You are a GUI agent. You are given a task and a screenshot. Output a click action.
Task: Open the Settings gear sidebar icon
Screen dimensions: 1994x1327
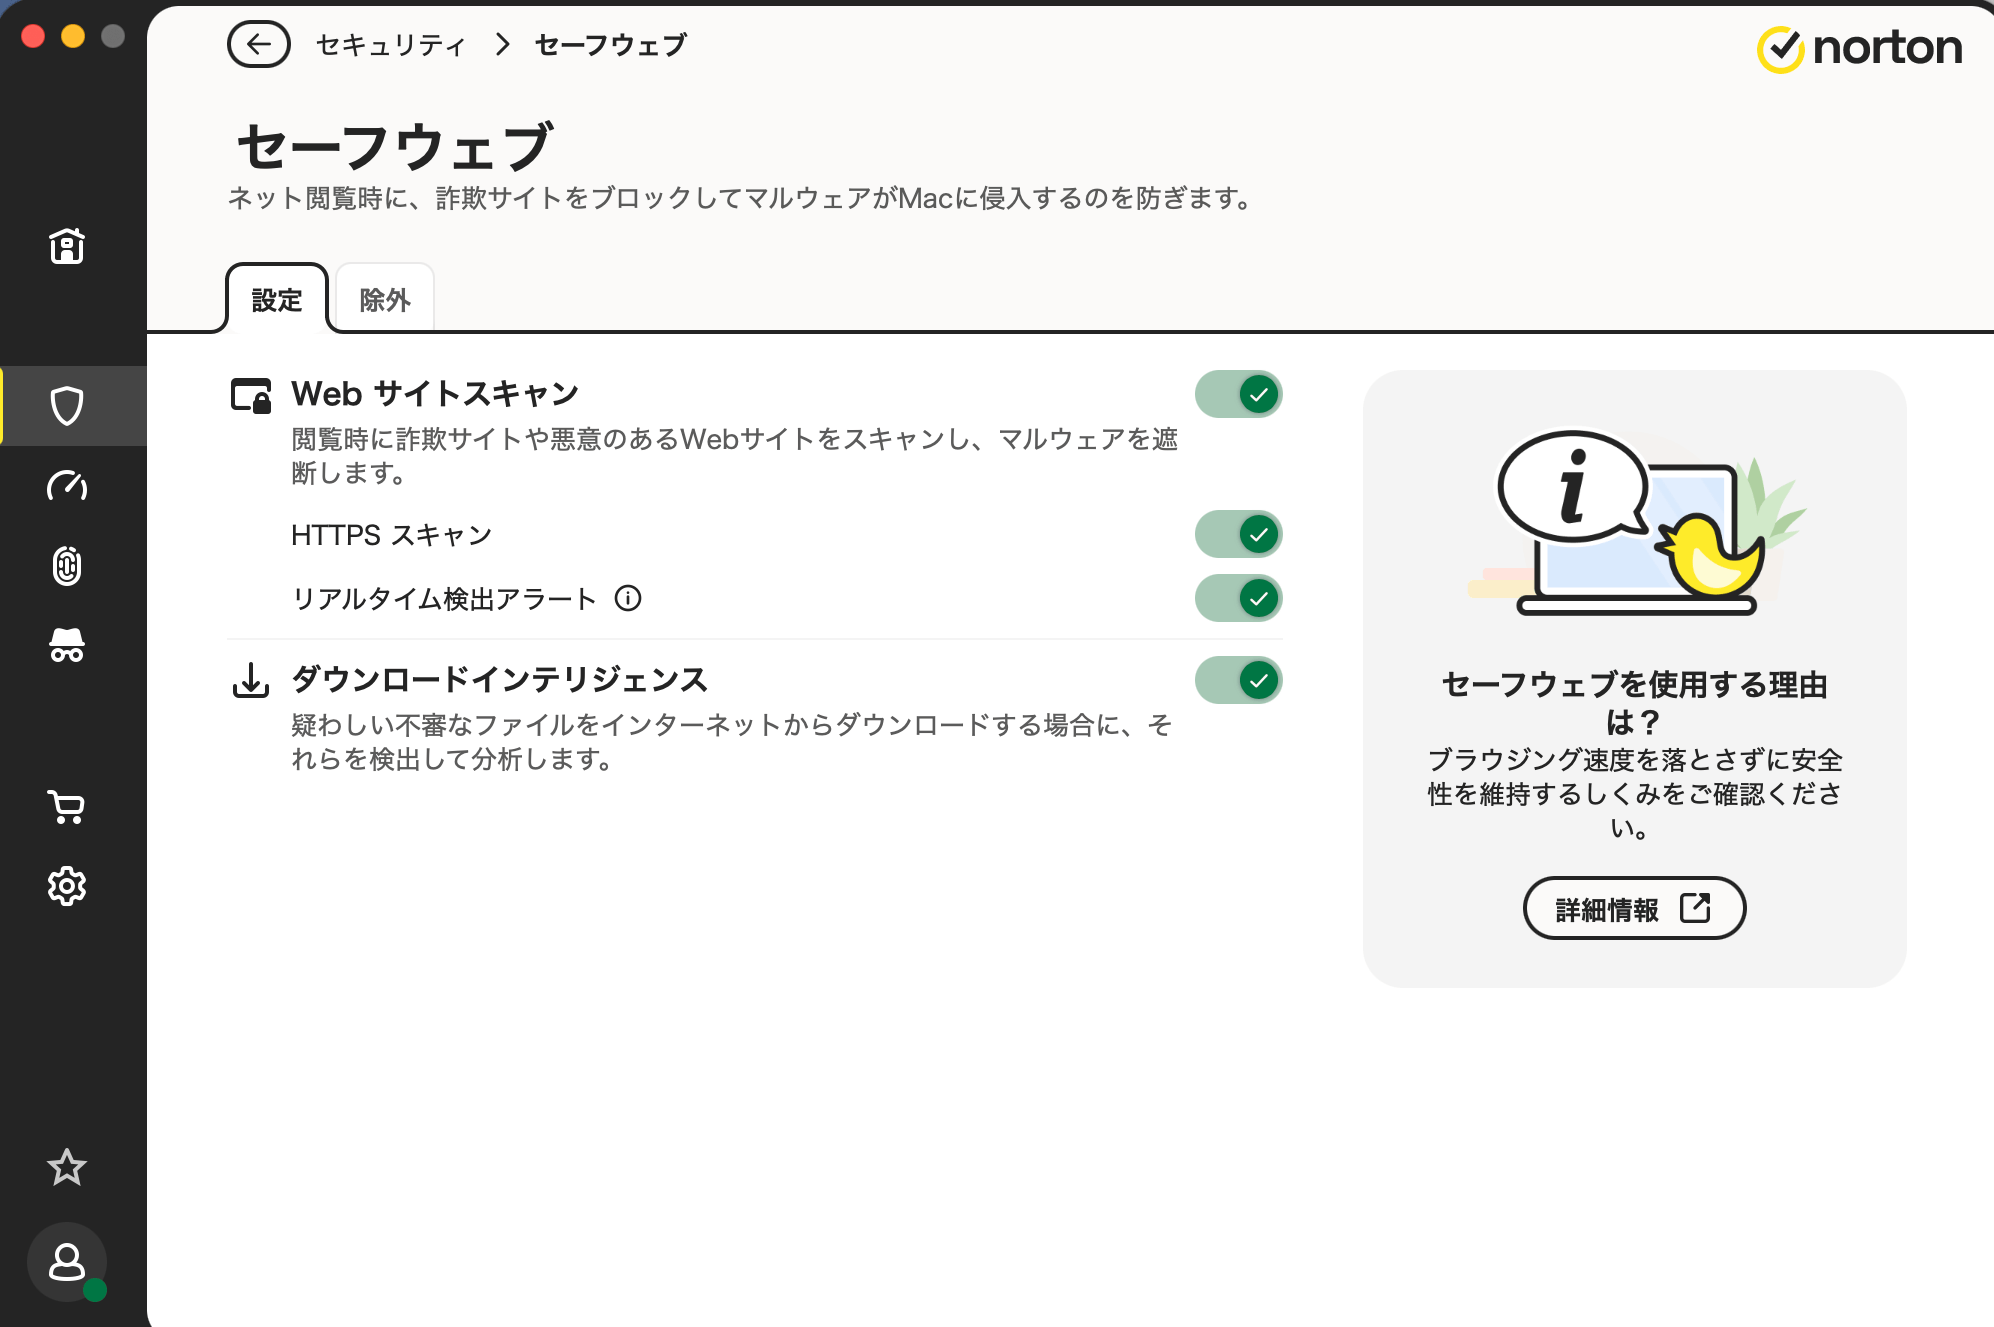coord(67,886)
